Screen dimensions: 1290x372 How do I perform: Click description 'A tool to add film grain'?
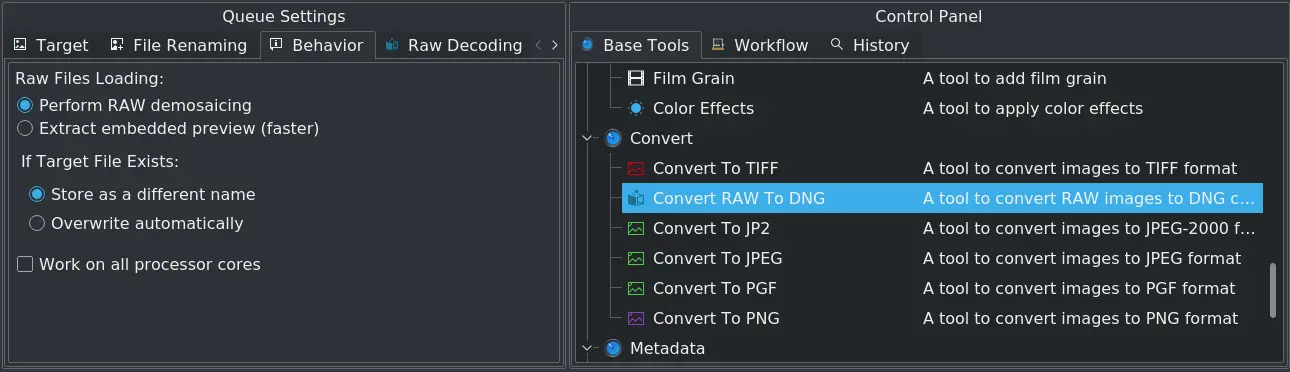point(1015,78)
